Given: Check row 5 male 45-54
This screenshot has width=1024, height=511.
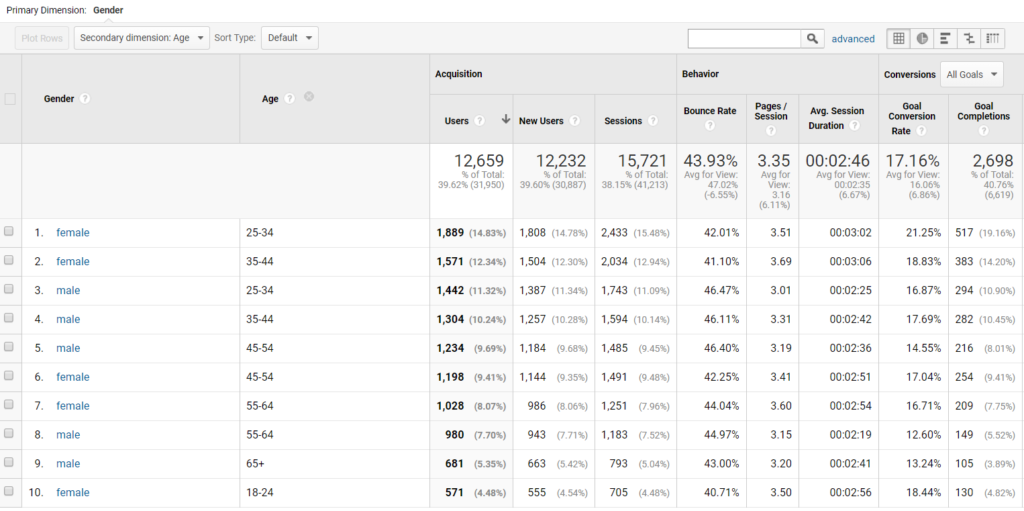Looking at the screenshot, I should [x=8, y=347].
